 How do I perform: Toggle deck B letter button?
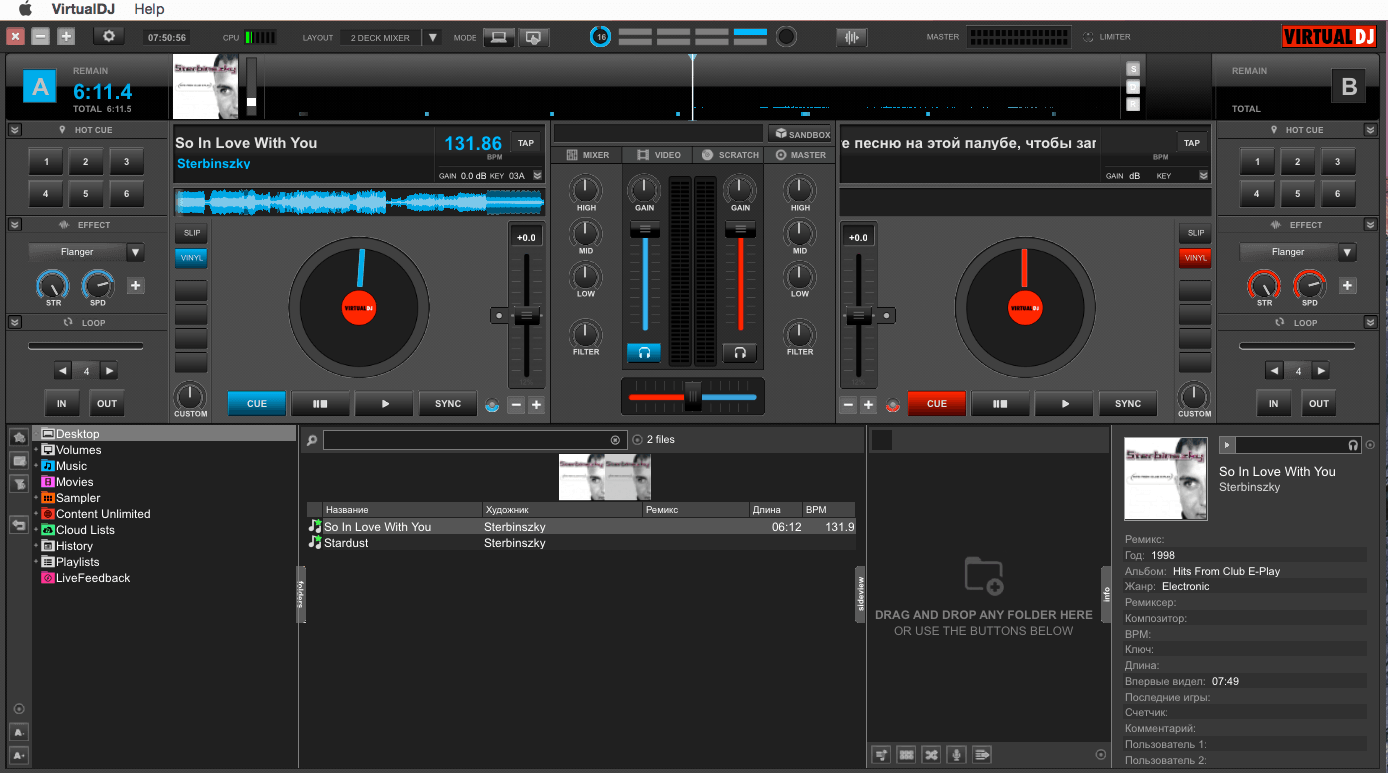(1349, 87)
